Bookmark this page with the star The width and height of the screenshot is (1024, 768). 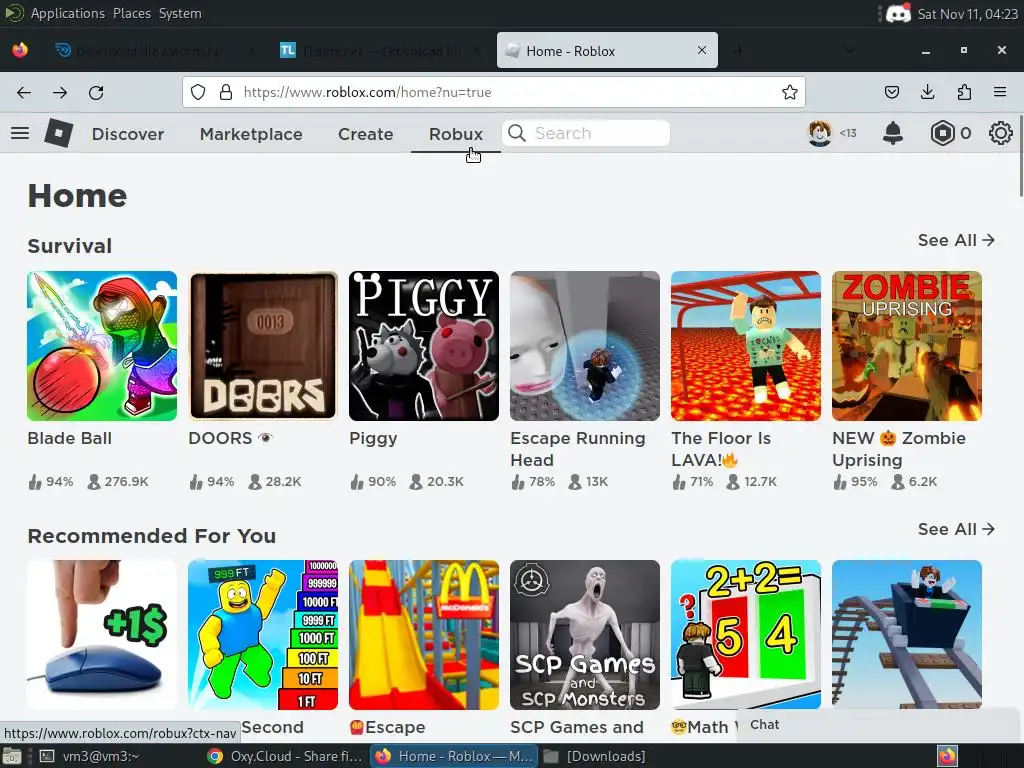click(x=790, y=92)
